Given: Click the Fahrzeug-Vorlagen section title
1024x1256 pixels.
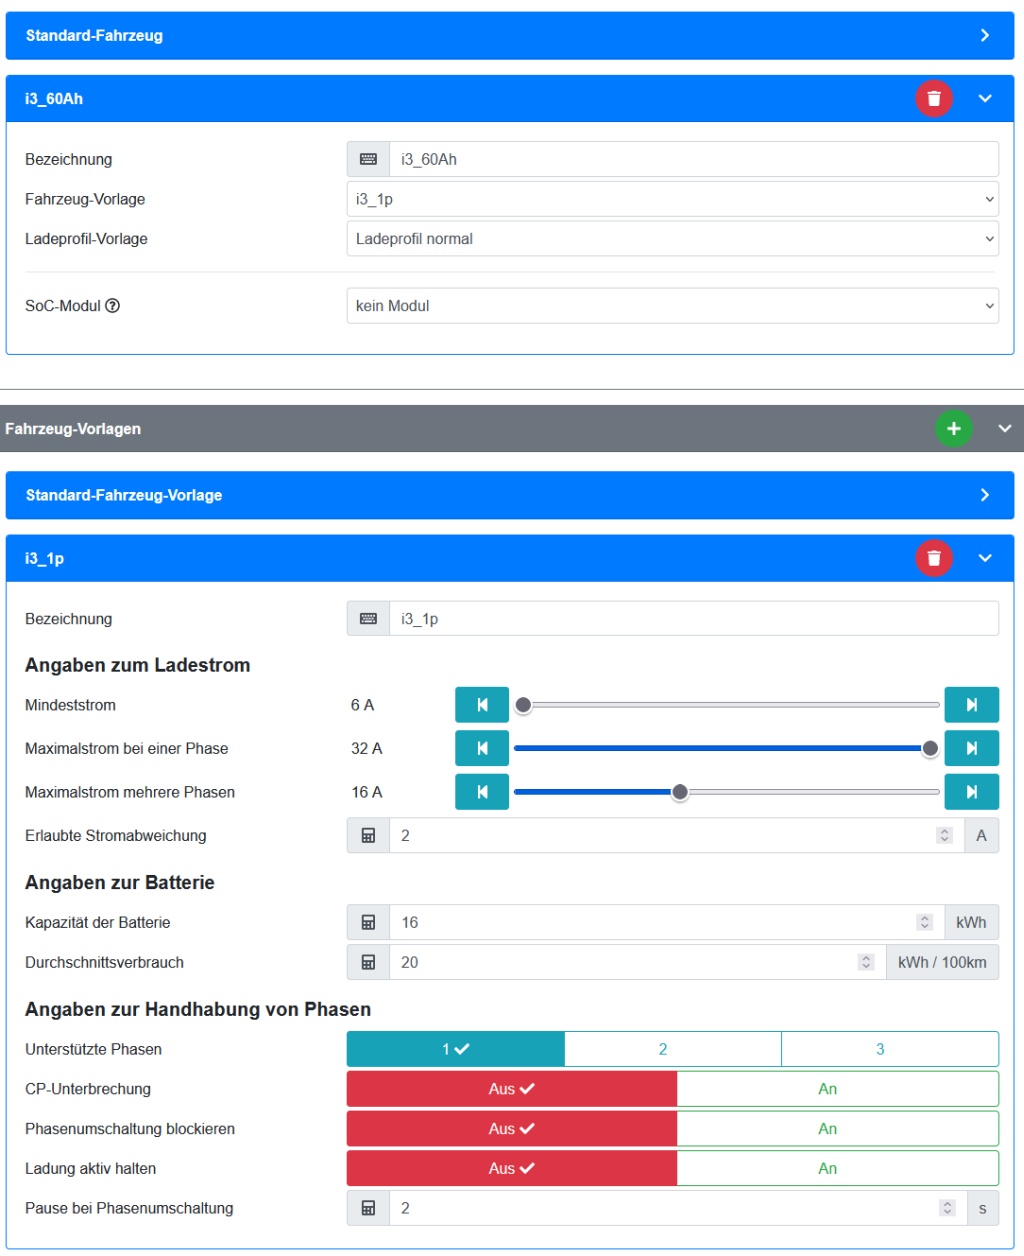Looking at the screenshot, I should (73, 429).
